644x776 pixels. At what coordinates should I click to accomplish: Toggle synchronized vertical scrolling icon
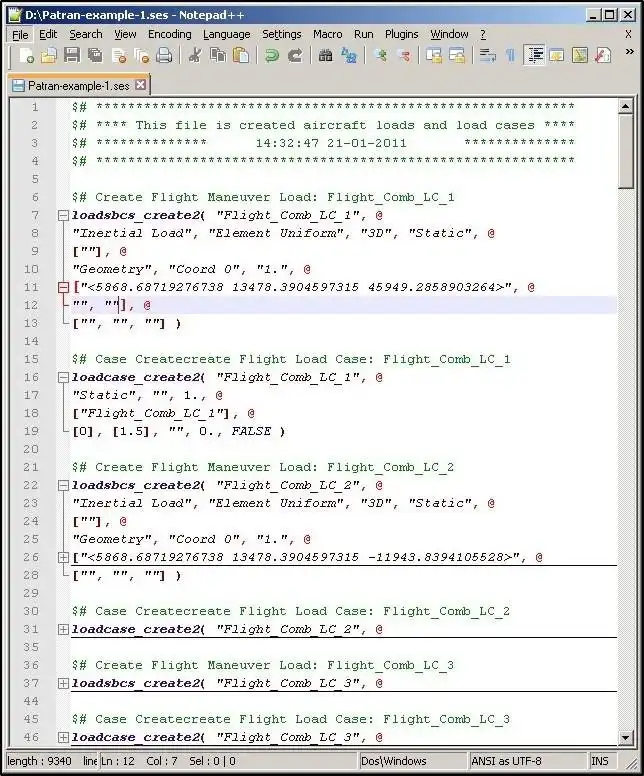(434, 55)
